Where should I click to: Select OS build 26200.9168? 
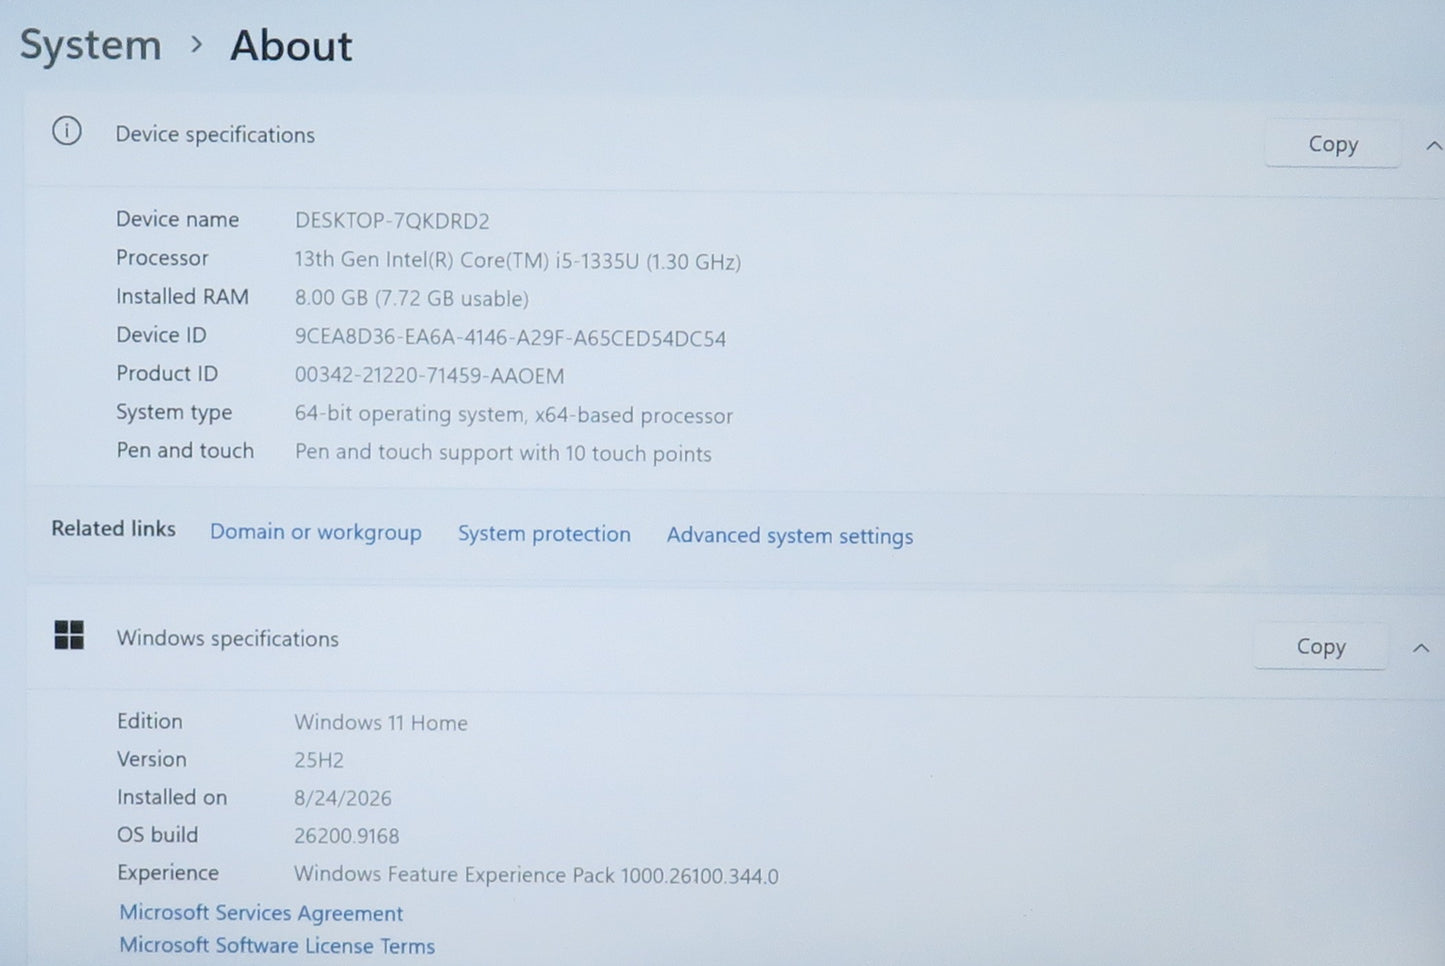[x=347, y=836]
